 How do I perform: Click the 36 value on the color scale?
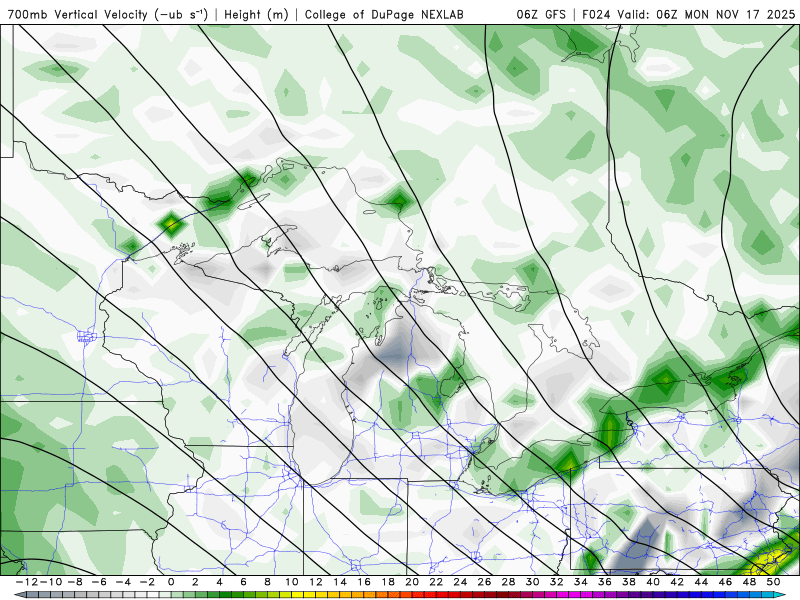tap(605, 582)
